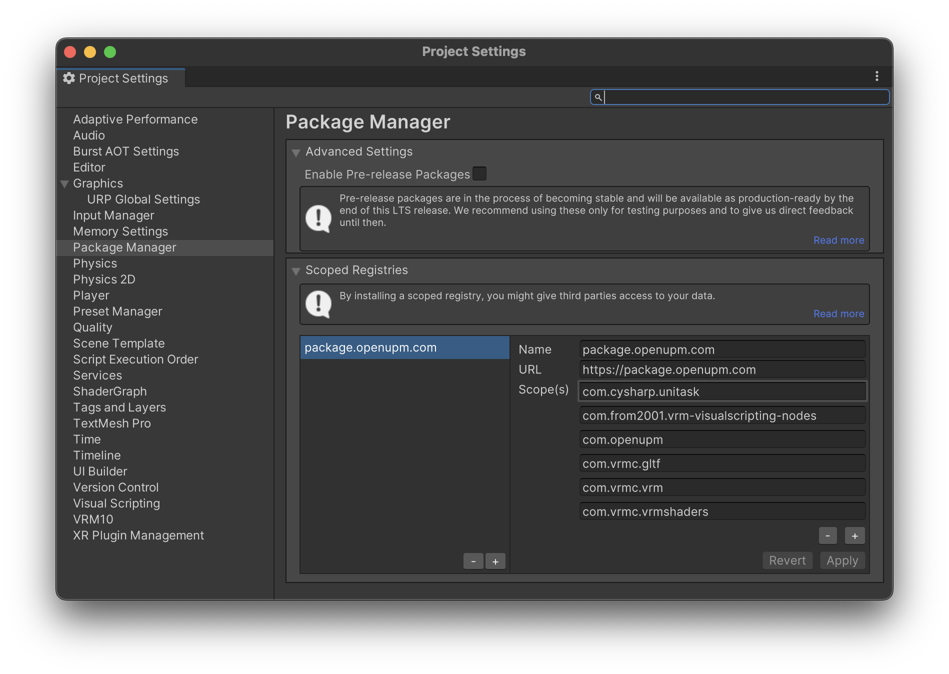Click the Advanced Settings header label

(x=359, y=152)
